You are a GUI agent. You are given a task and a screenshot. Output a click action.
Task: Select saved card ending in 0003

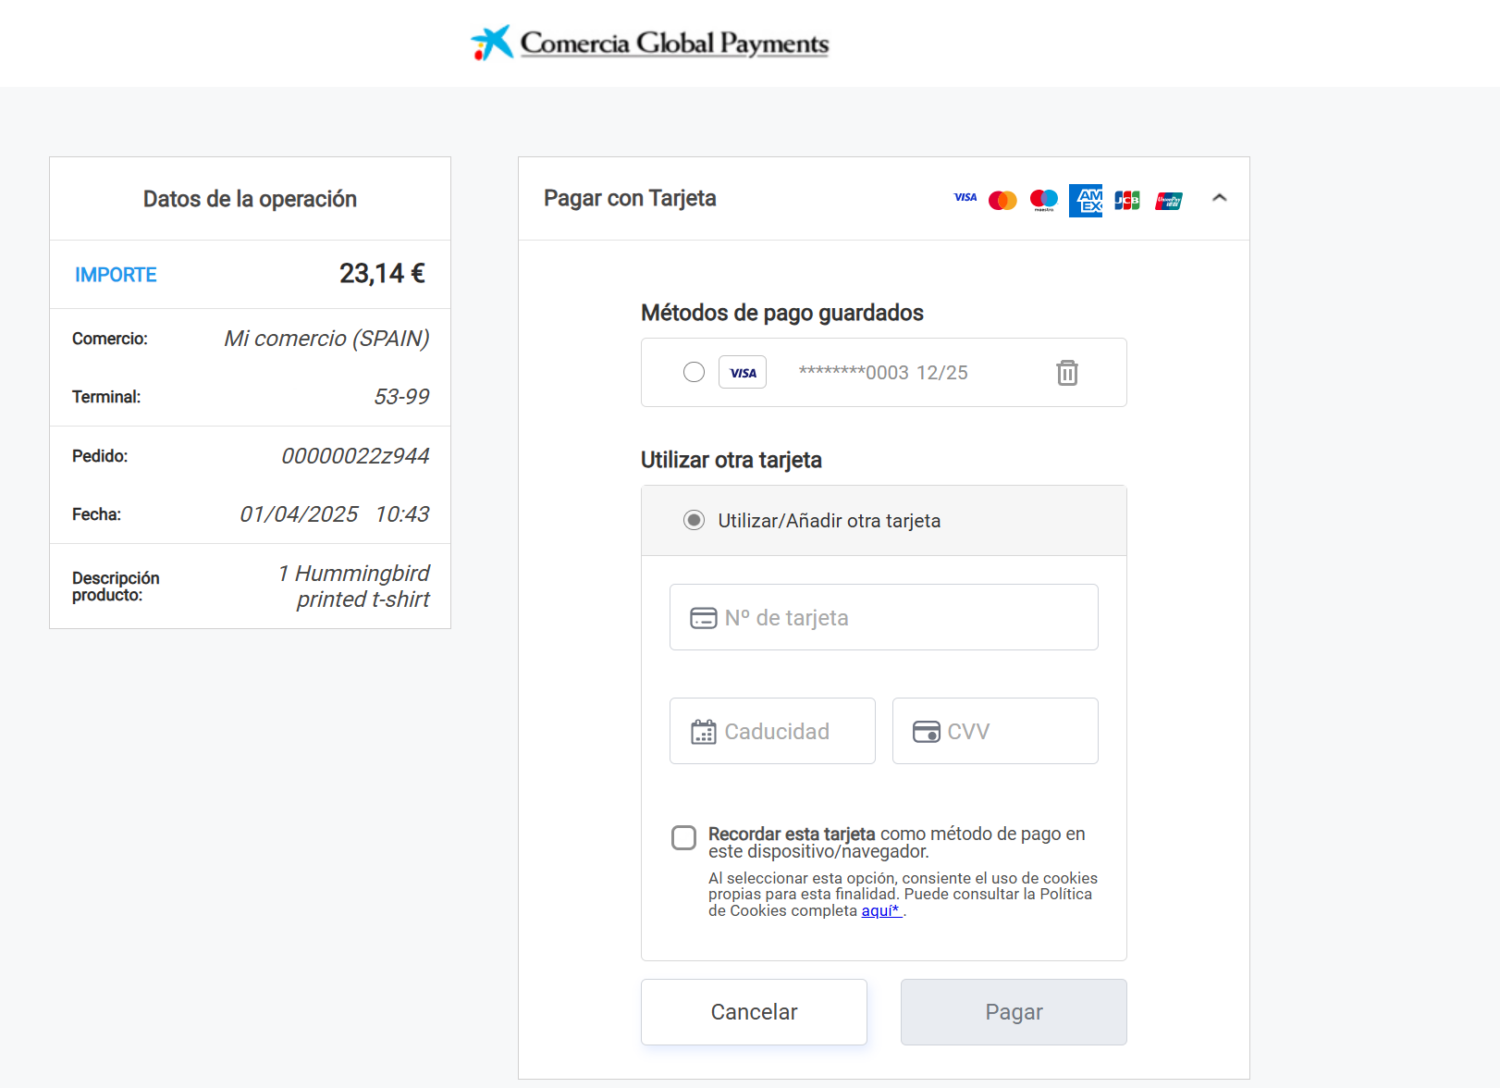pyautogui.click(x=694, y=372)
